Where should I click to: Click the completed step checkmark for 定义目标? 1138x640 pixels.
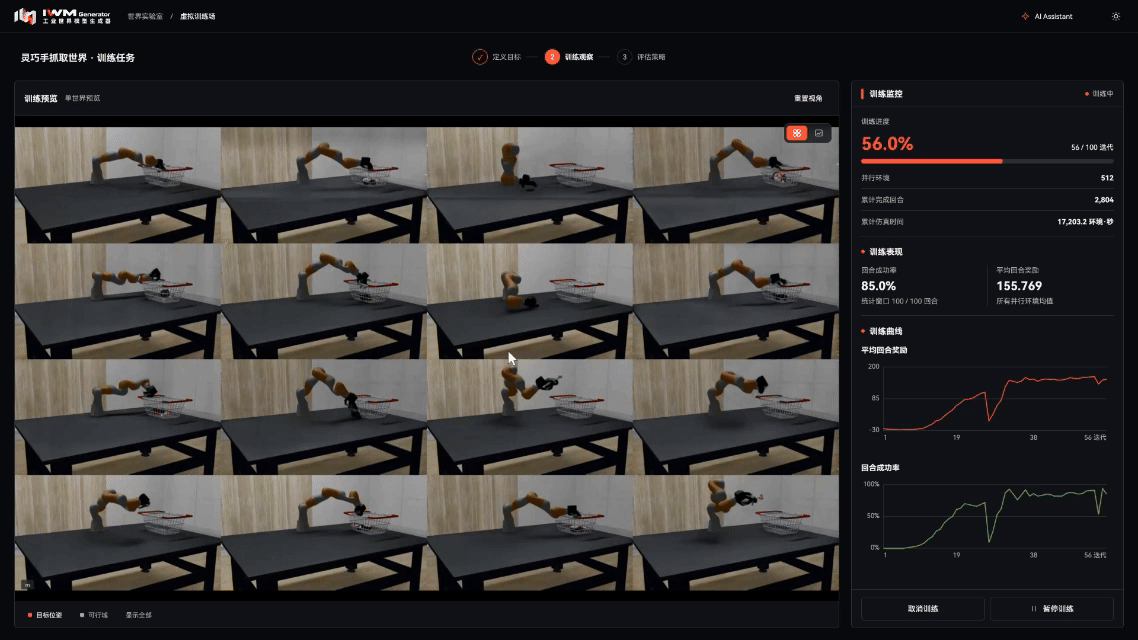[479, 57]
